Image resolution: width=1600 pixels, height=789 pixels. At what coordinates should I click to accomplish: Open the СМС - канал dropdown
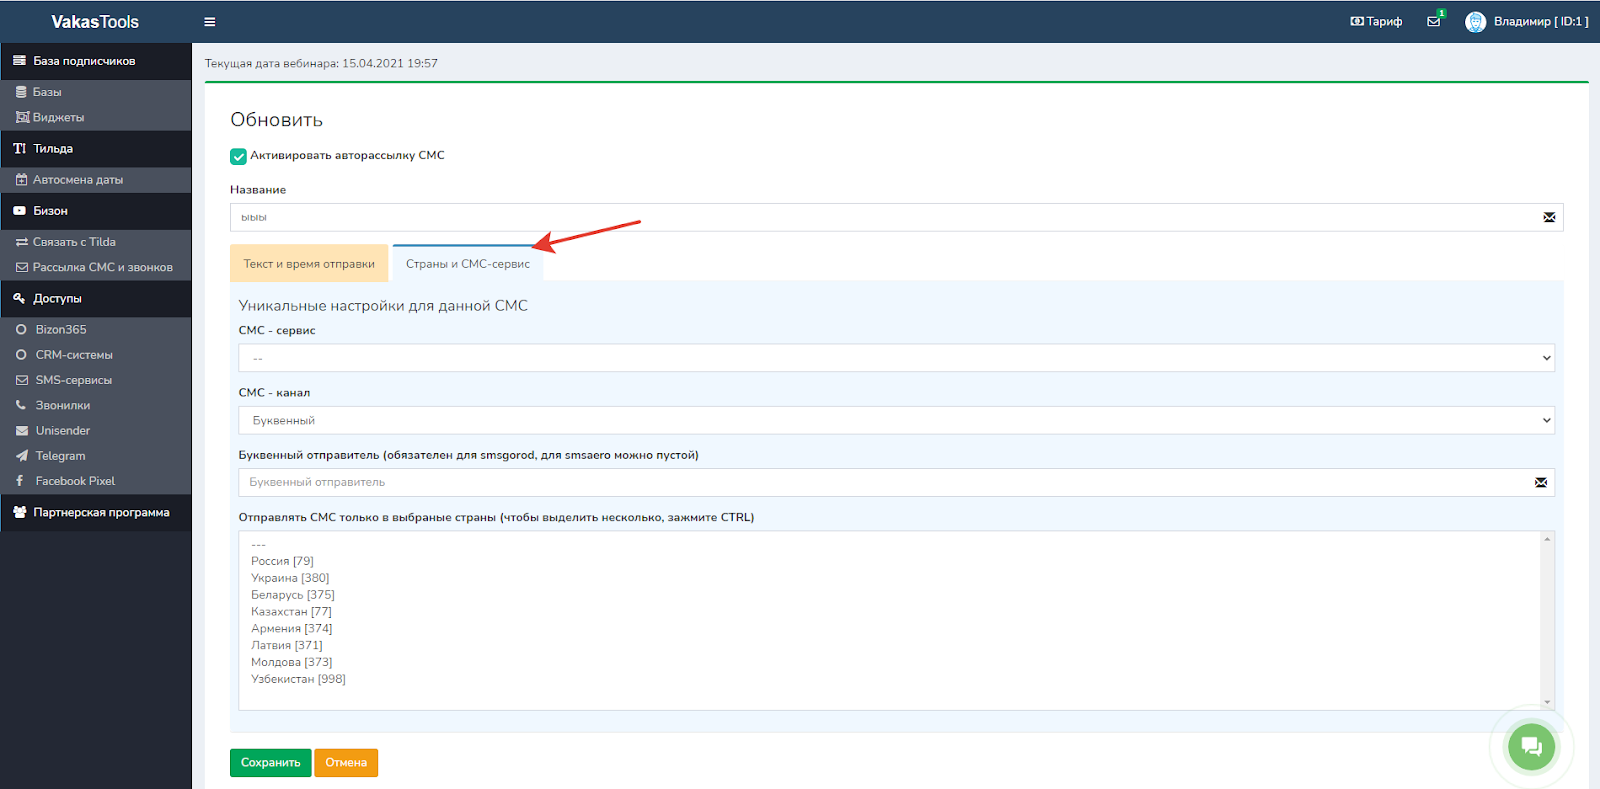coord(896,421)
